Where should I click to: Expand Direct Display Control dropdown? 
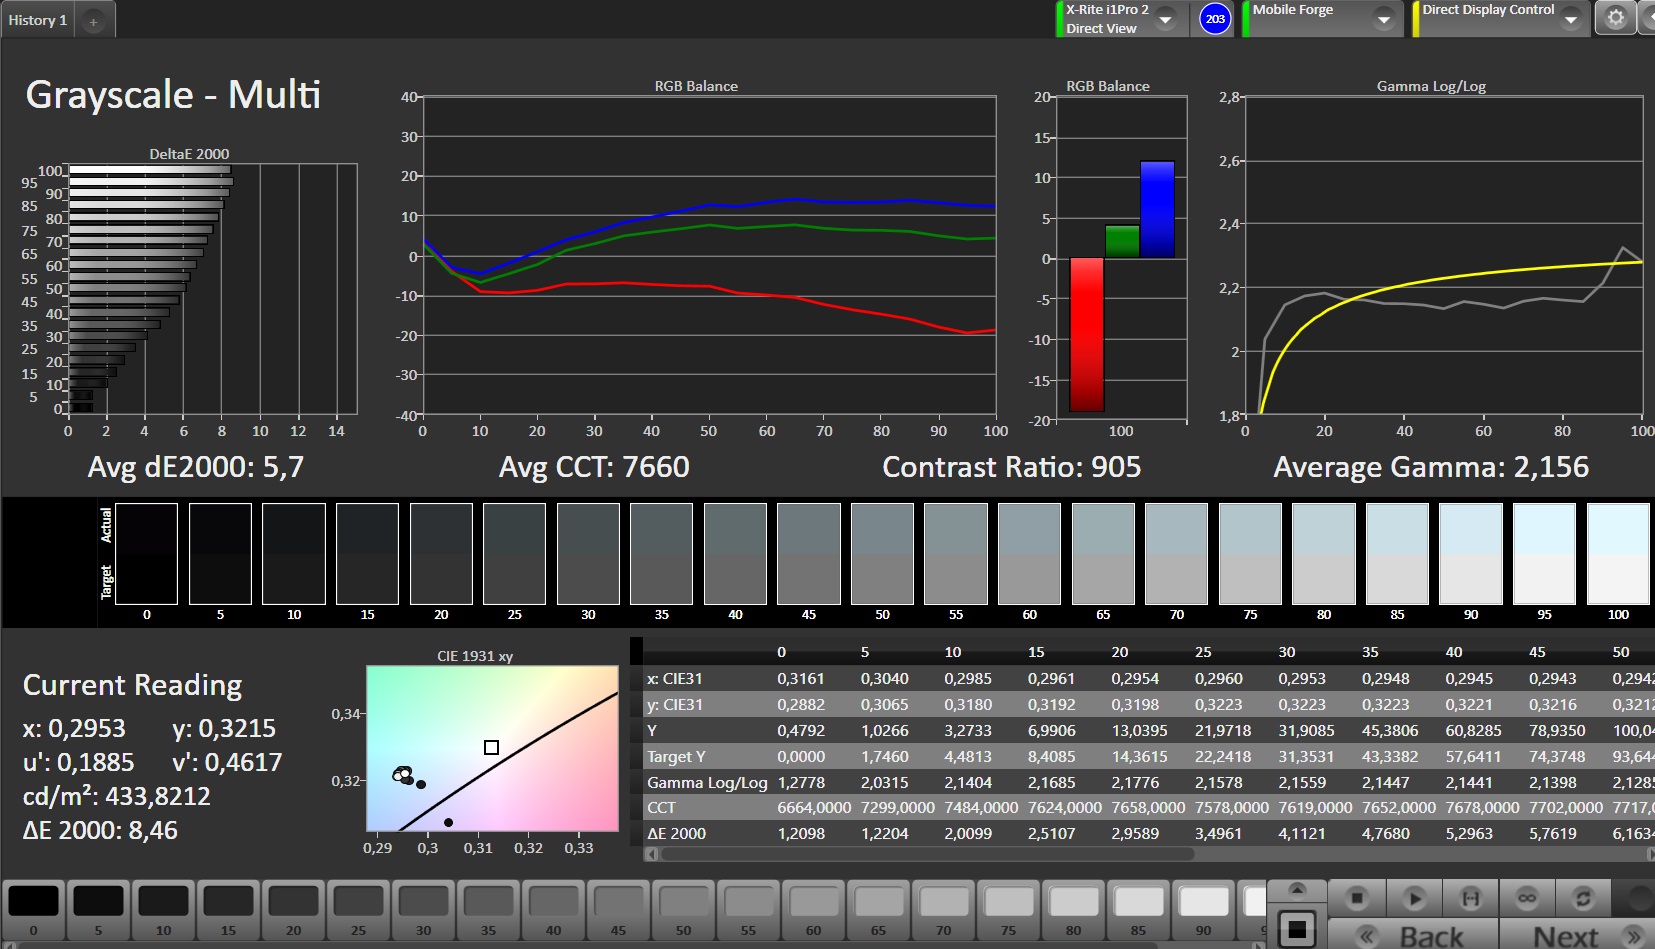pos(1570,19)
